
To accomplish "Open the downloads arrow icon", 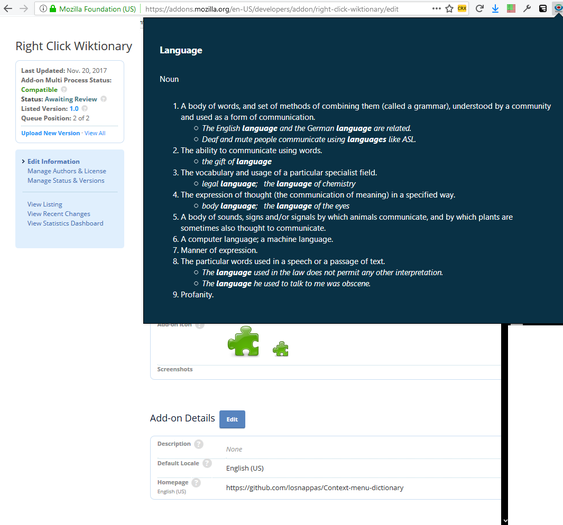I will (x=495, y=9).
